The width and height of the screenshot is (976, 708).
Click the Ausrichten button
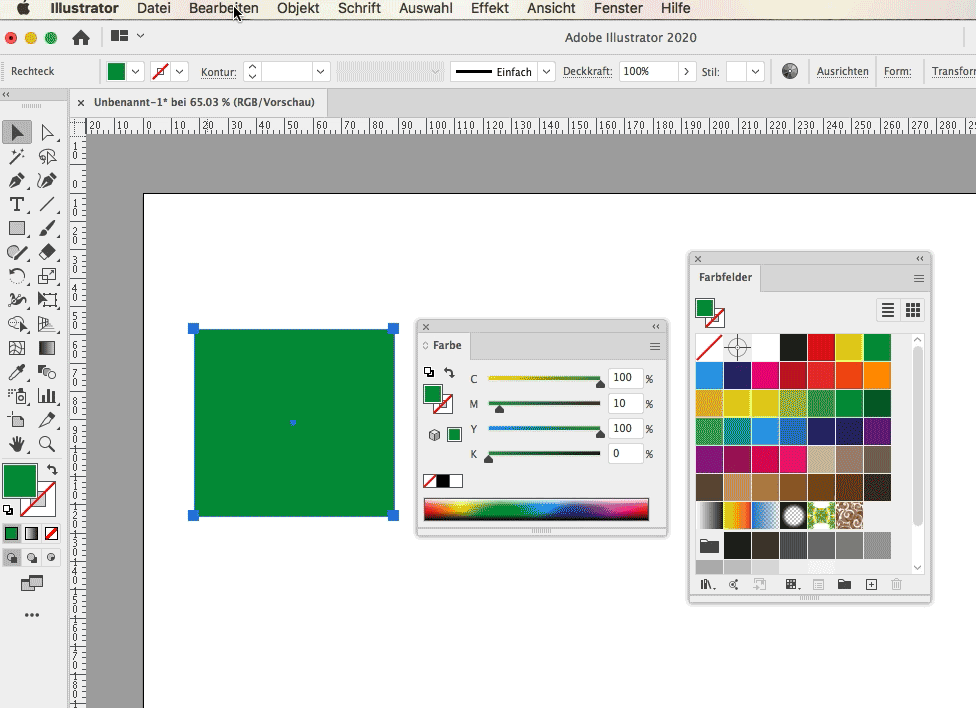pos(842,72)
